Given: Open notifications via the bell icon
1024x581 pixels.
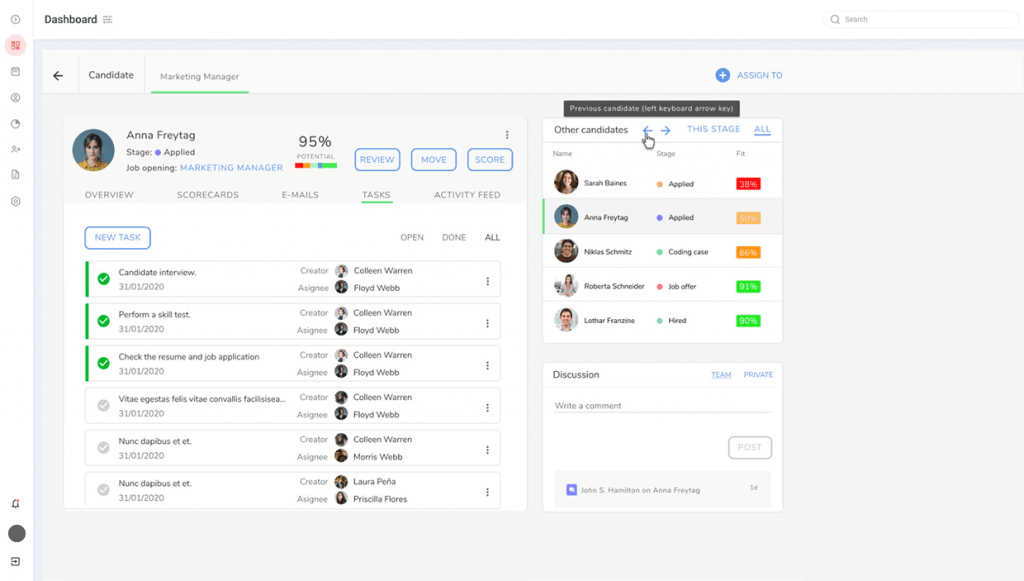Looking at the screenshot, I should click(x=14, y=504).
